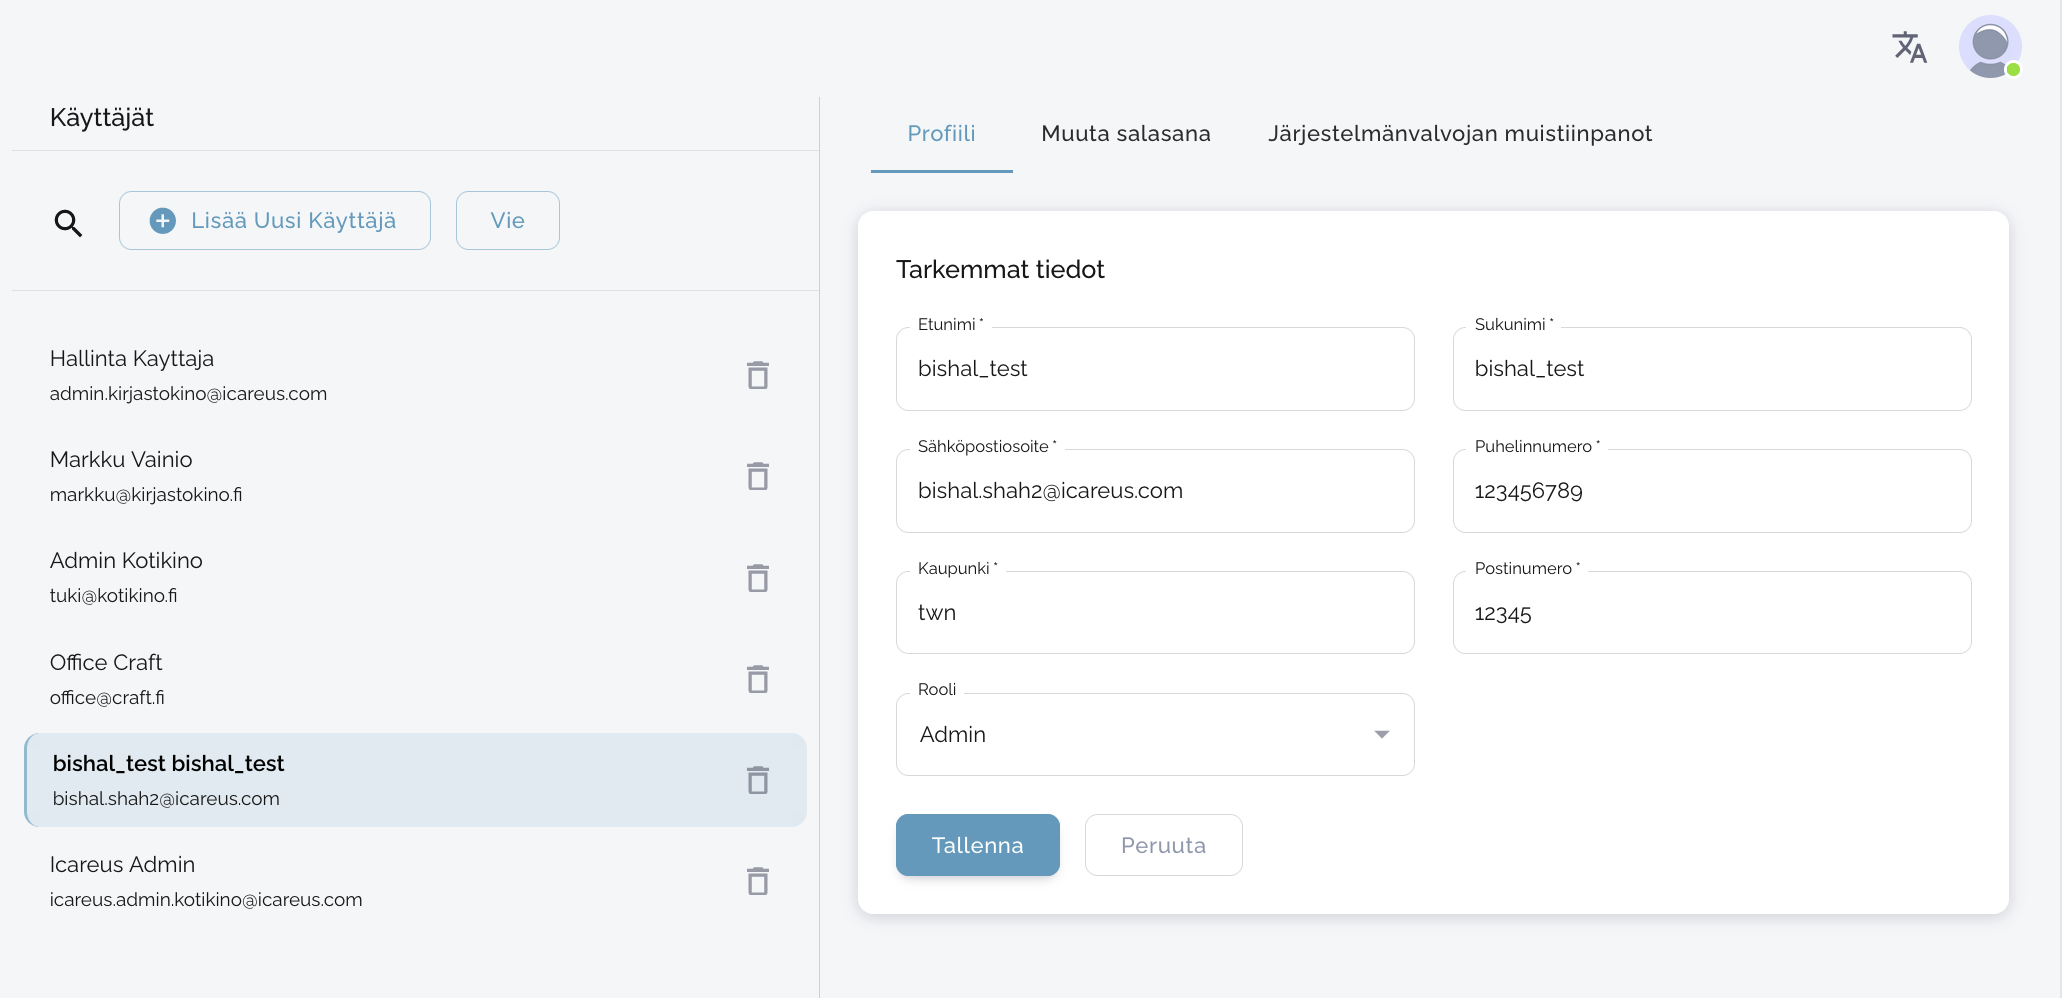Click the search magnifier icon
The width and height of the screenshot is (2062, 998).
(68, 222)
